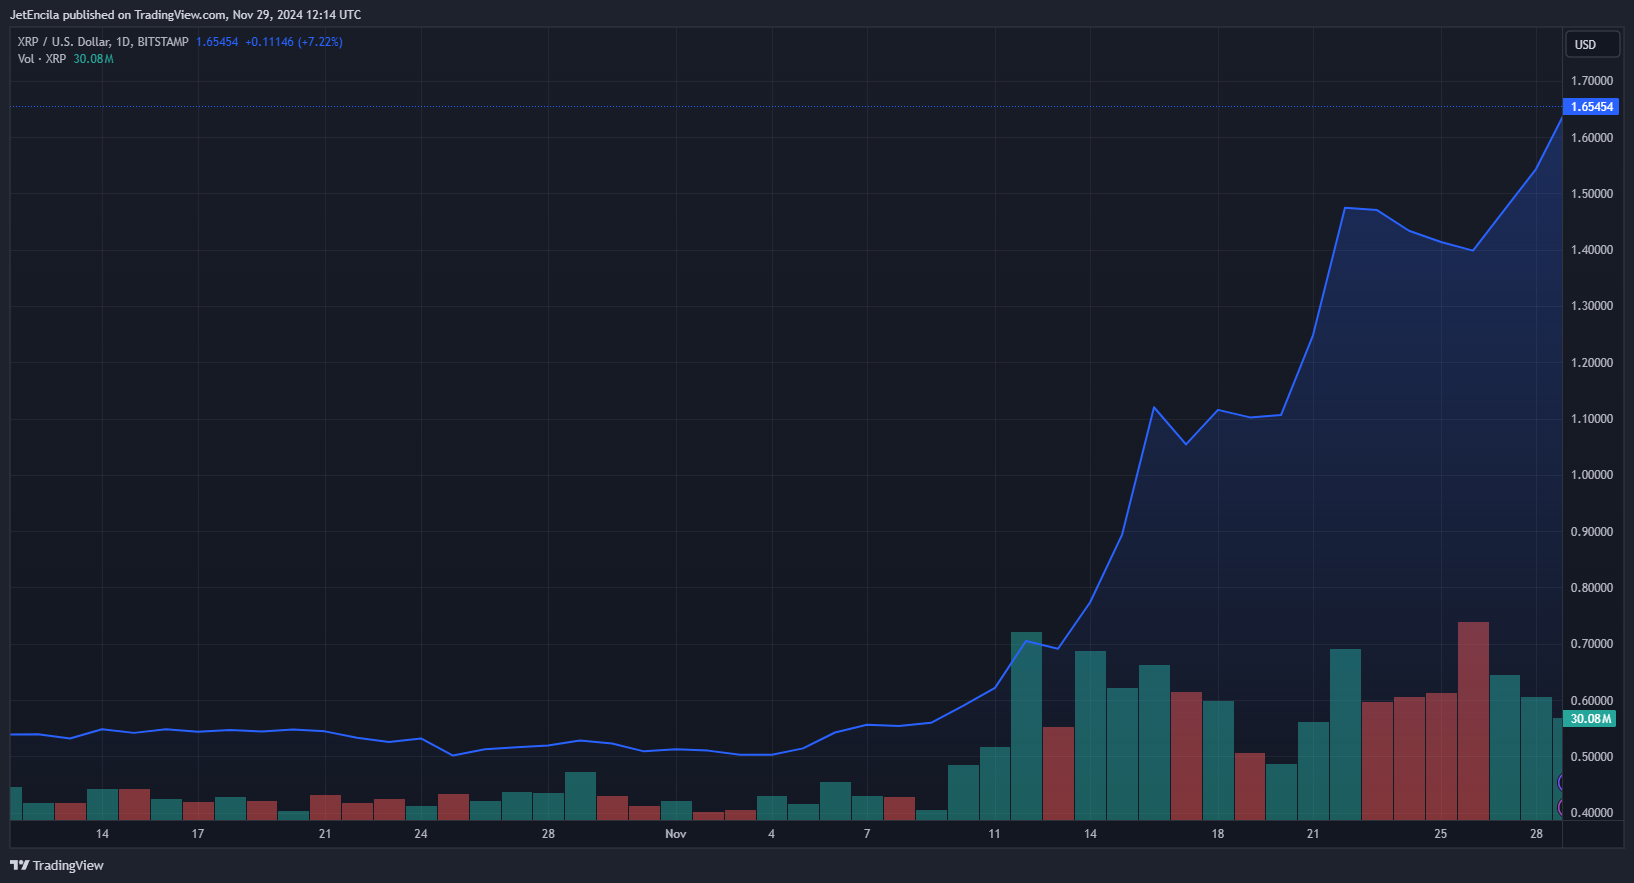The image size is (1634, 883).
Task: Click the TradingView logo in bottom-left corner
Action: [57, 865]
